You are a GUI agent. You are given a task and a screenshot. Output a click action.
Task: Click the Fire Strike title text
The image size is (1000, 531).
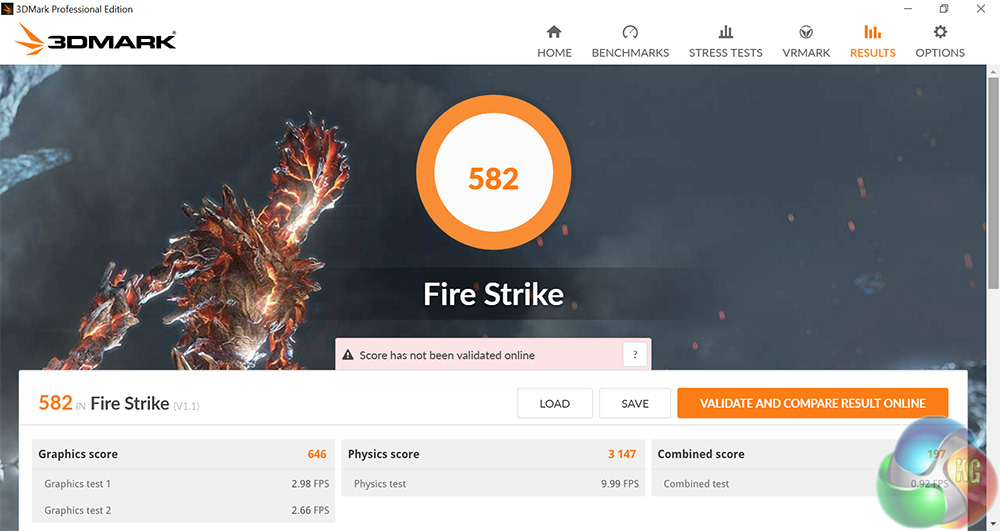(494, 295)
